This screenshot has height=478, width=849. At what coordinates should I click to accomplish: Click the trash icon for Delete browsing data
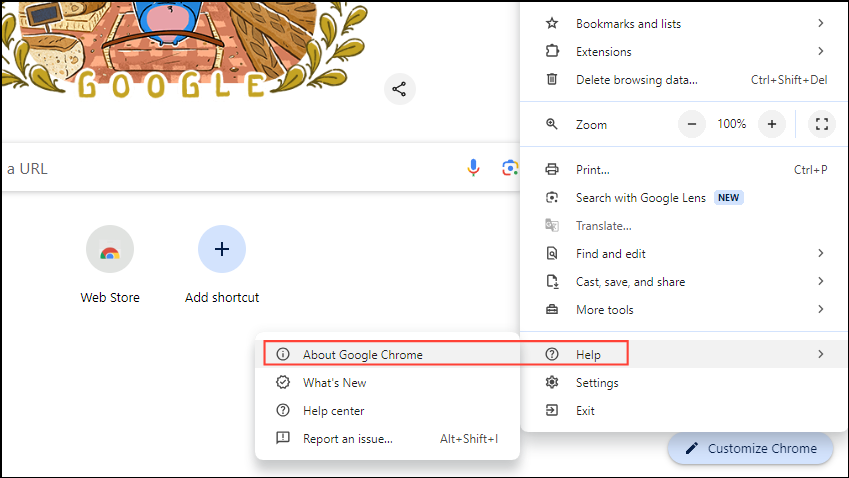552,80
